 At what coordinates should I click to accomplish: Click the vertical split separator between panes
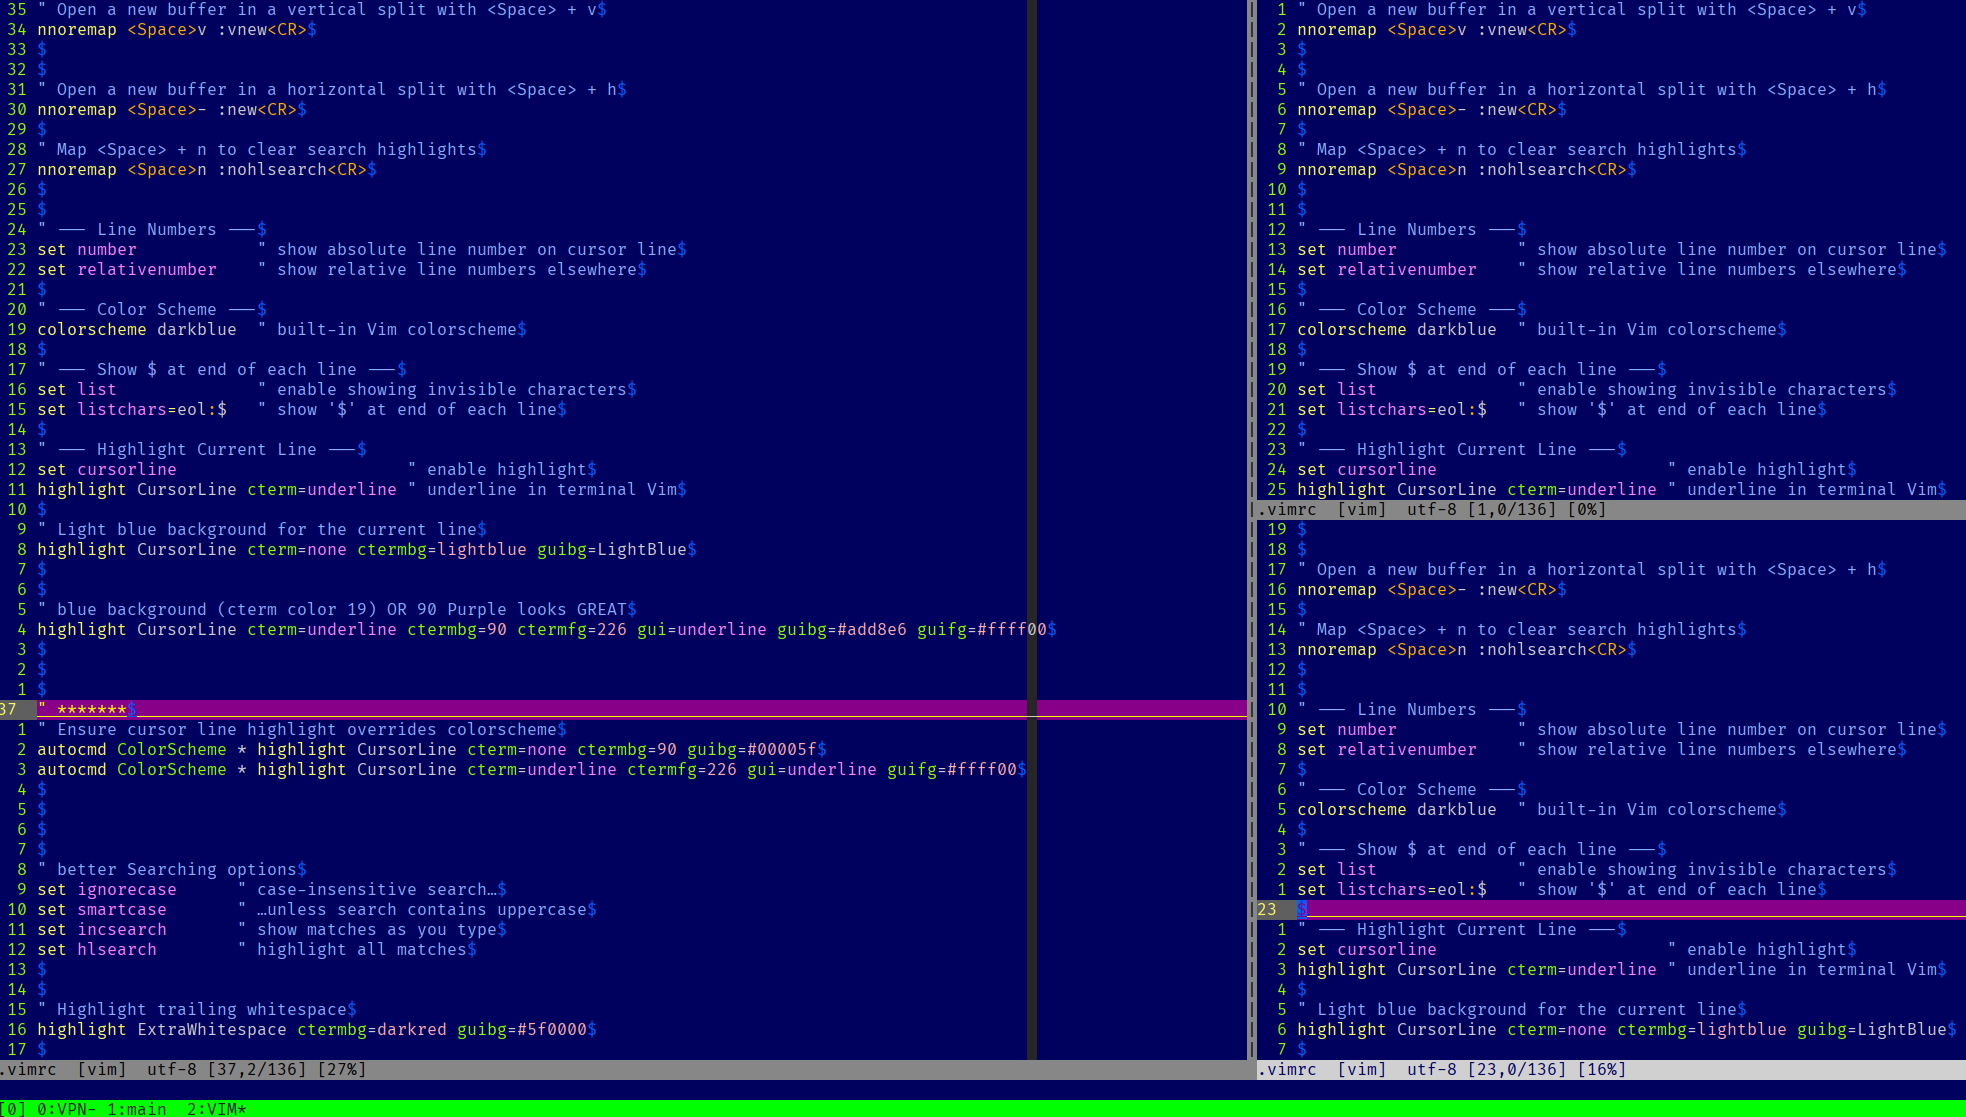click(x=1251, y=300)
